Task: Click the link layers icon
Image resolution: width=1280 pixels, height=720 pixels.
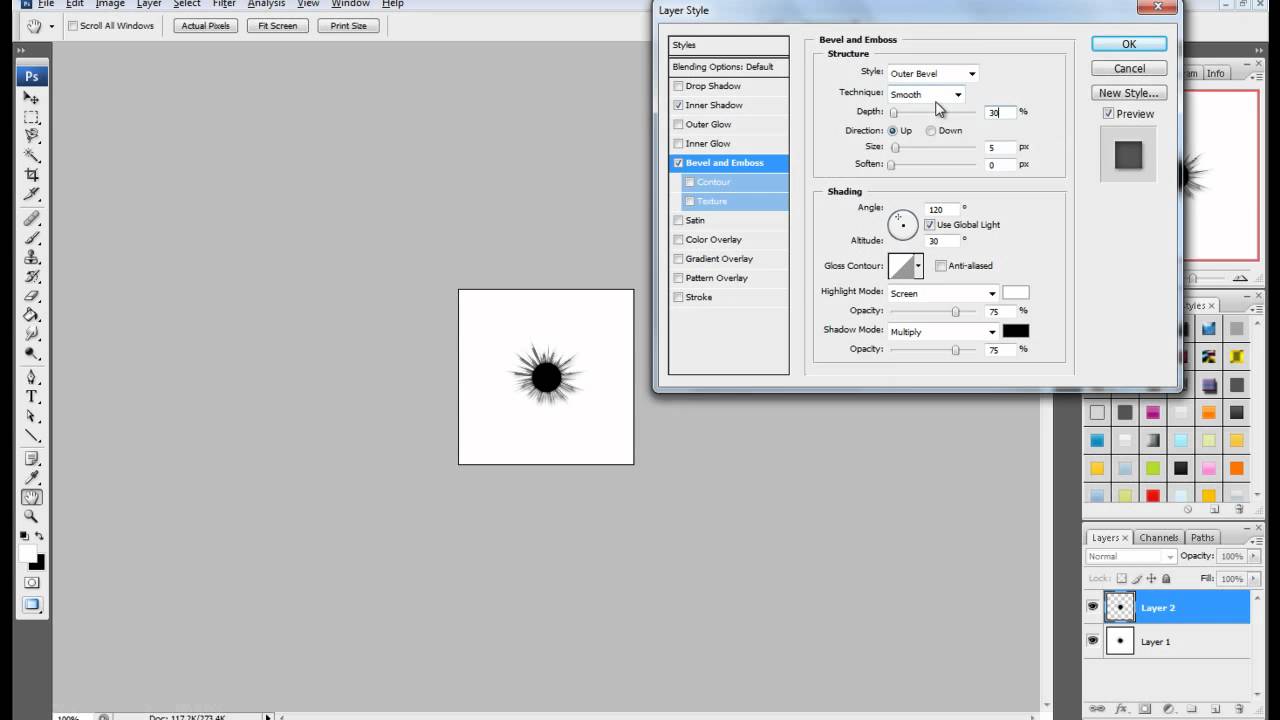Action: pos(1097,708)
